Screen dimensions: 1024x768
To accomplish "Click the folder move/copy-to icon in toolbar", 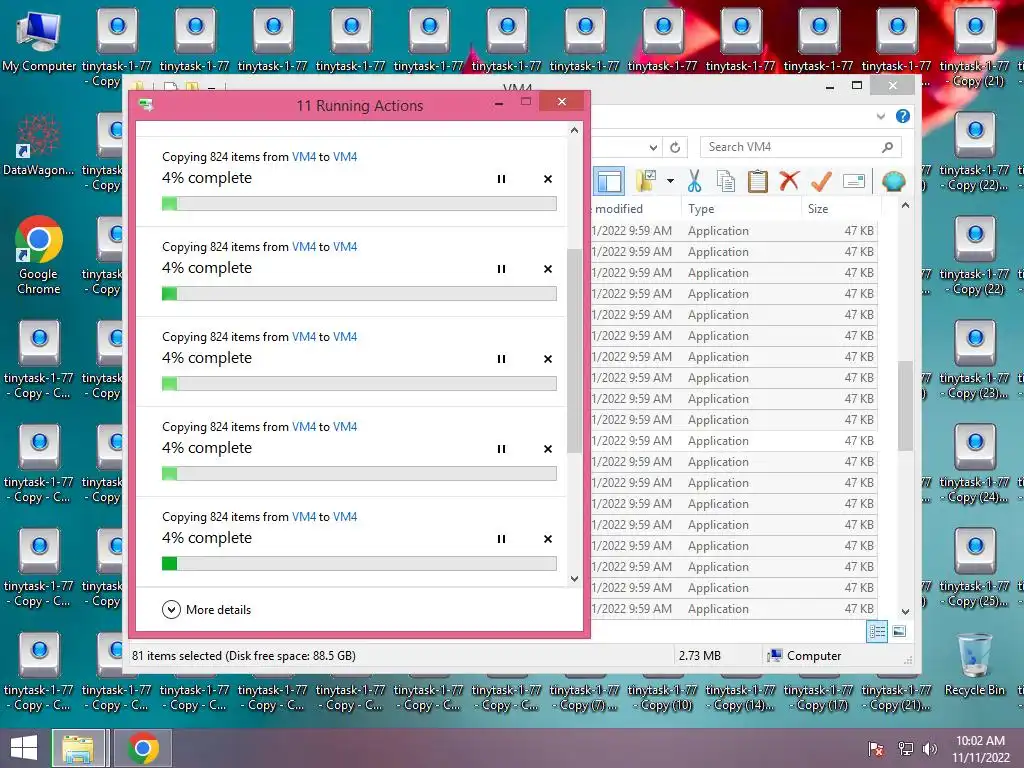I will pos(646,181).
